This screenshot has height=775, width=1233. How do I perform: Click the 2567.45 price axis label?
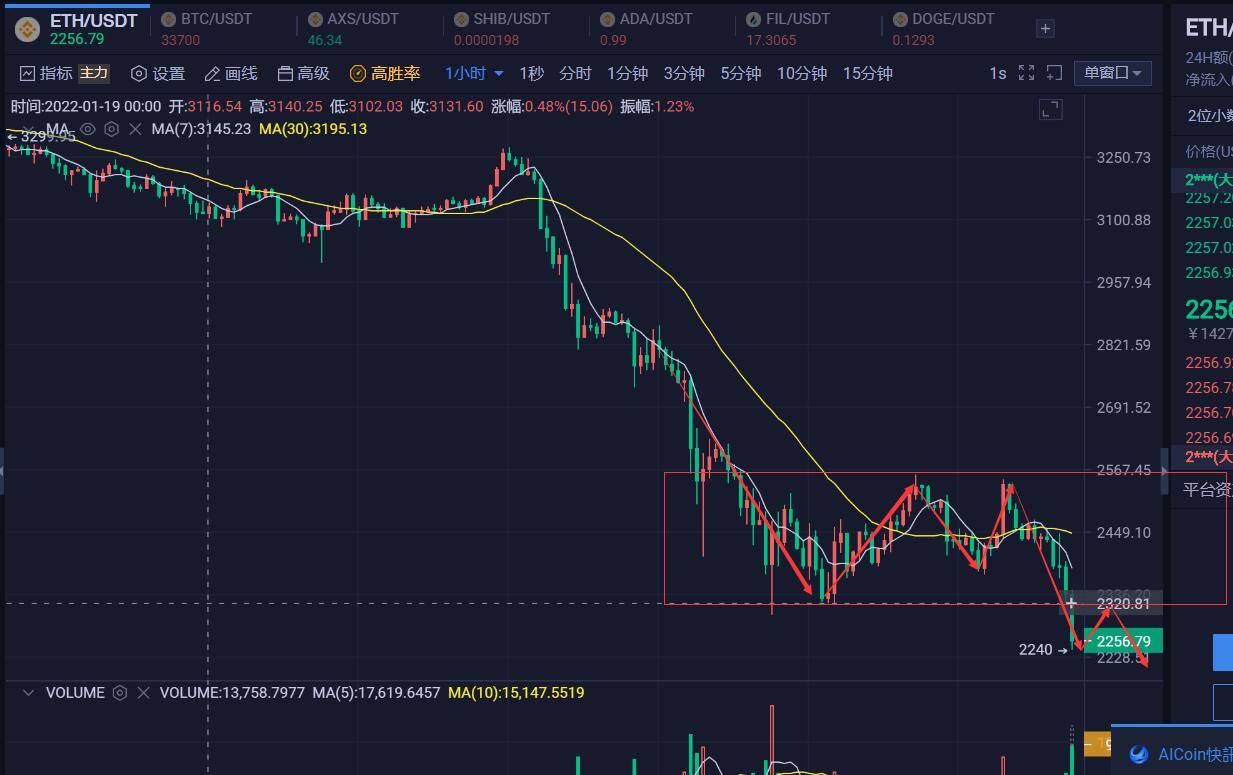(1123, 469)
